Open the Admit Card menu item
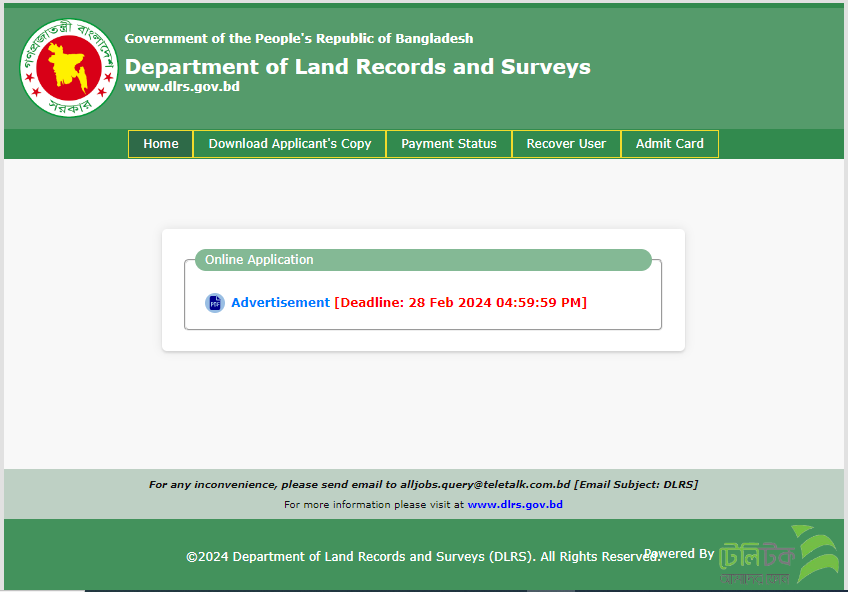 point(669,144)
